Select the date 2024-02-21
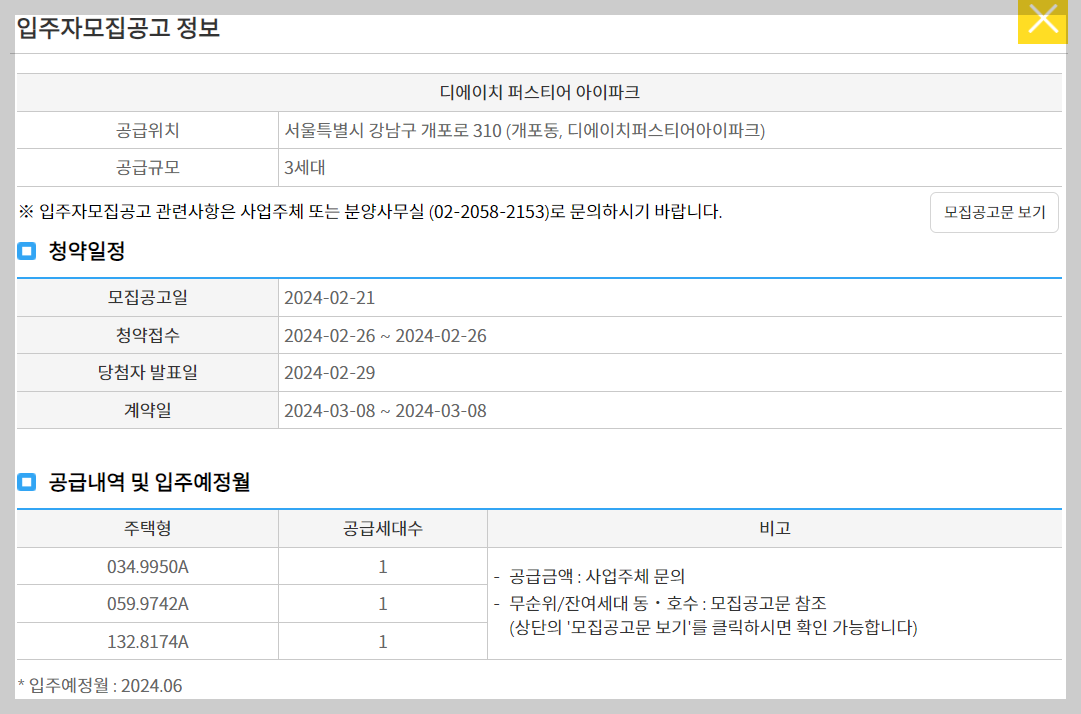The image size is (1081, 714). pos(330,298)
